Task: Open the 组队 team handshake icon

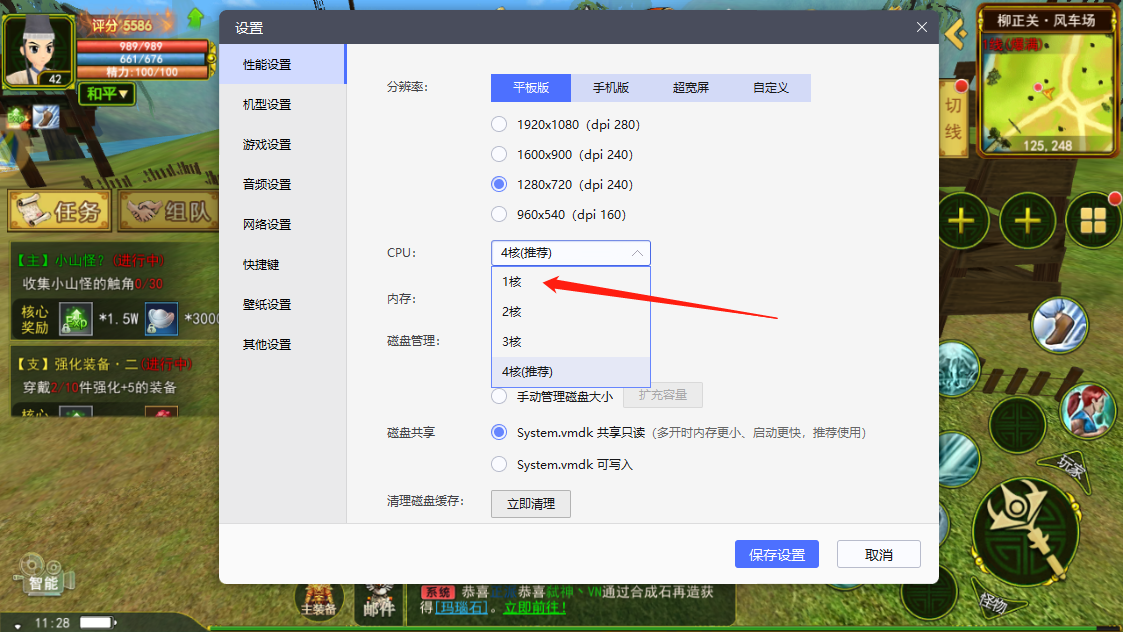Action: pos(168,211)
